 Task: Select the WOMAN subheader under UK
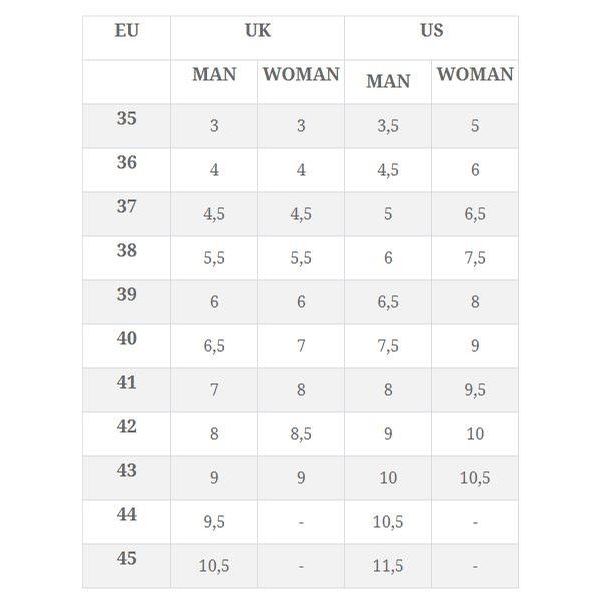click(x=301, y=75)
